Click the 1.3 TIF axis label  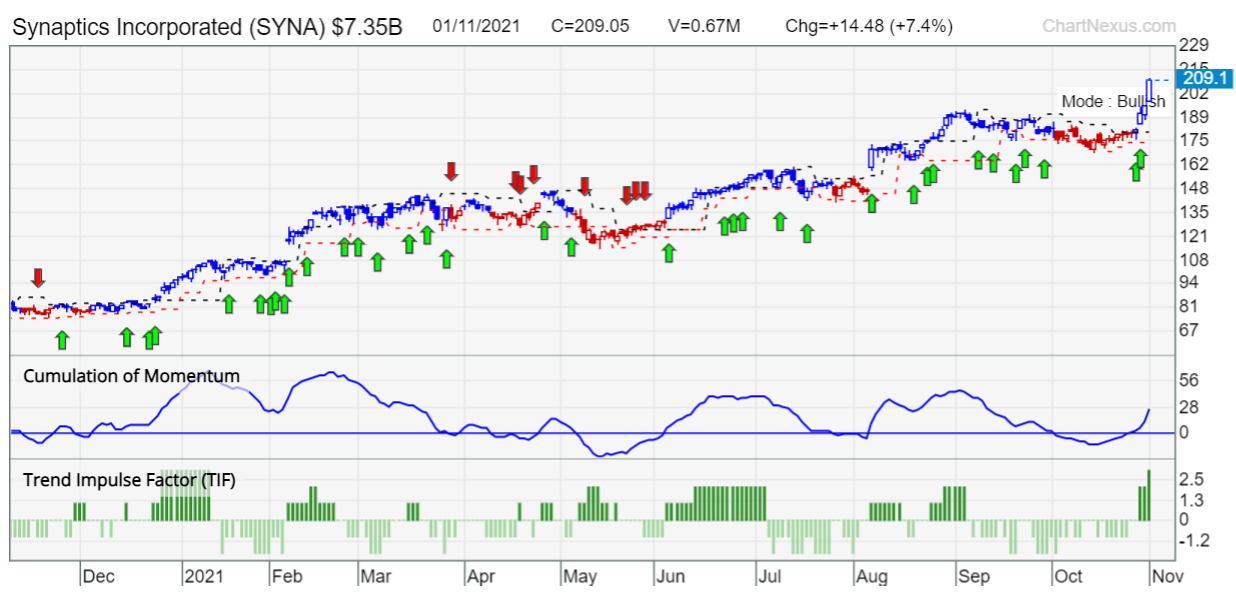point(1191,500)
